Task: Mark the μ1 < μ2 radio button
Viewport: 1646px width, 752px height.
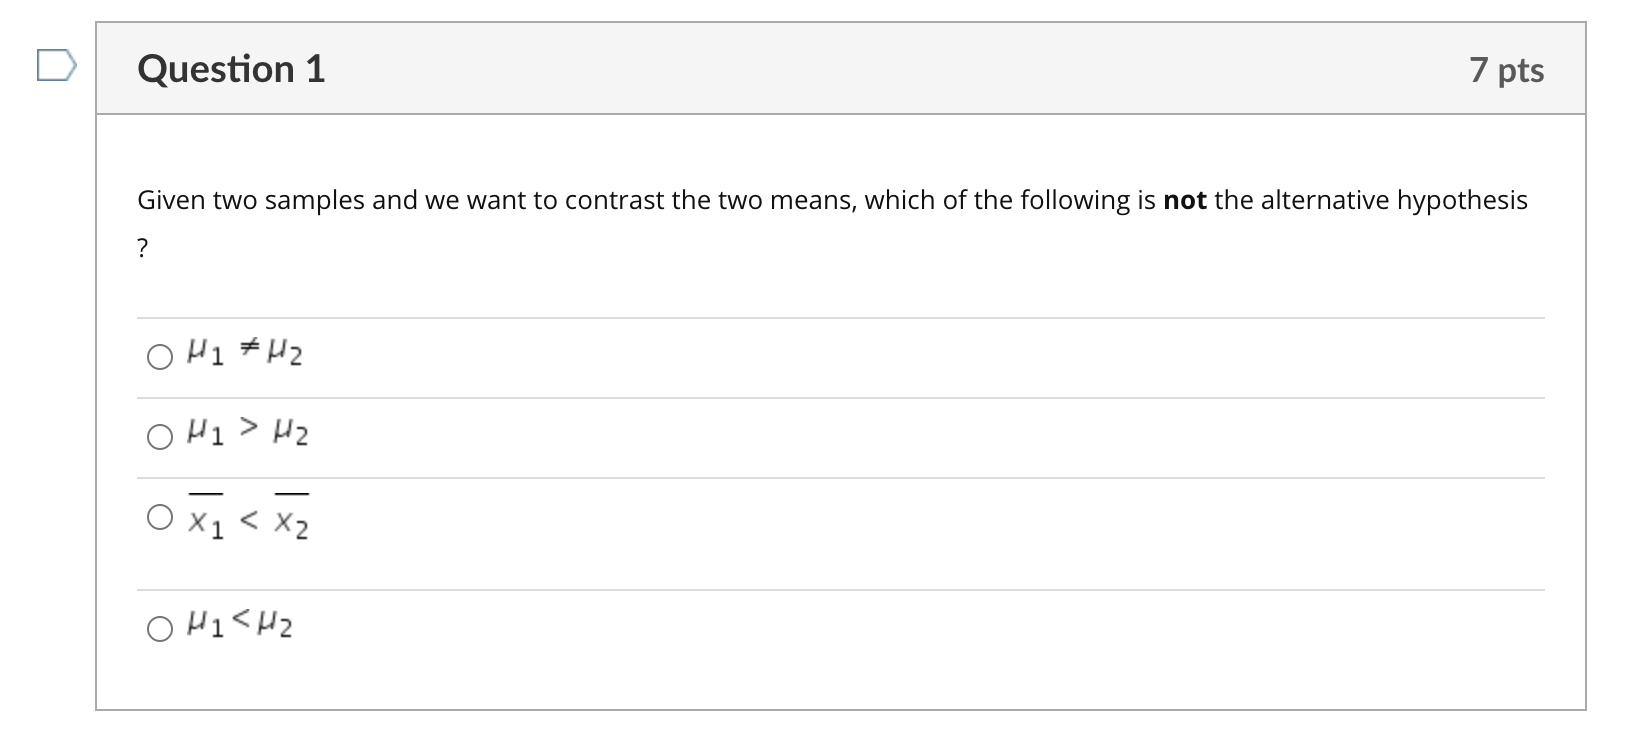Action: [x=160, y=629]
